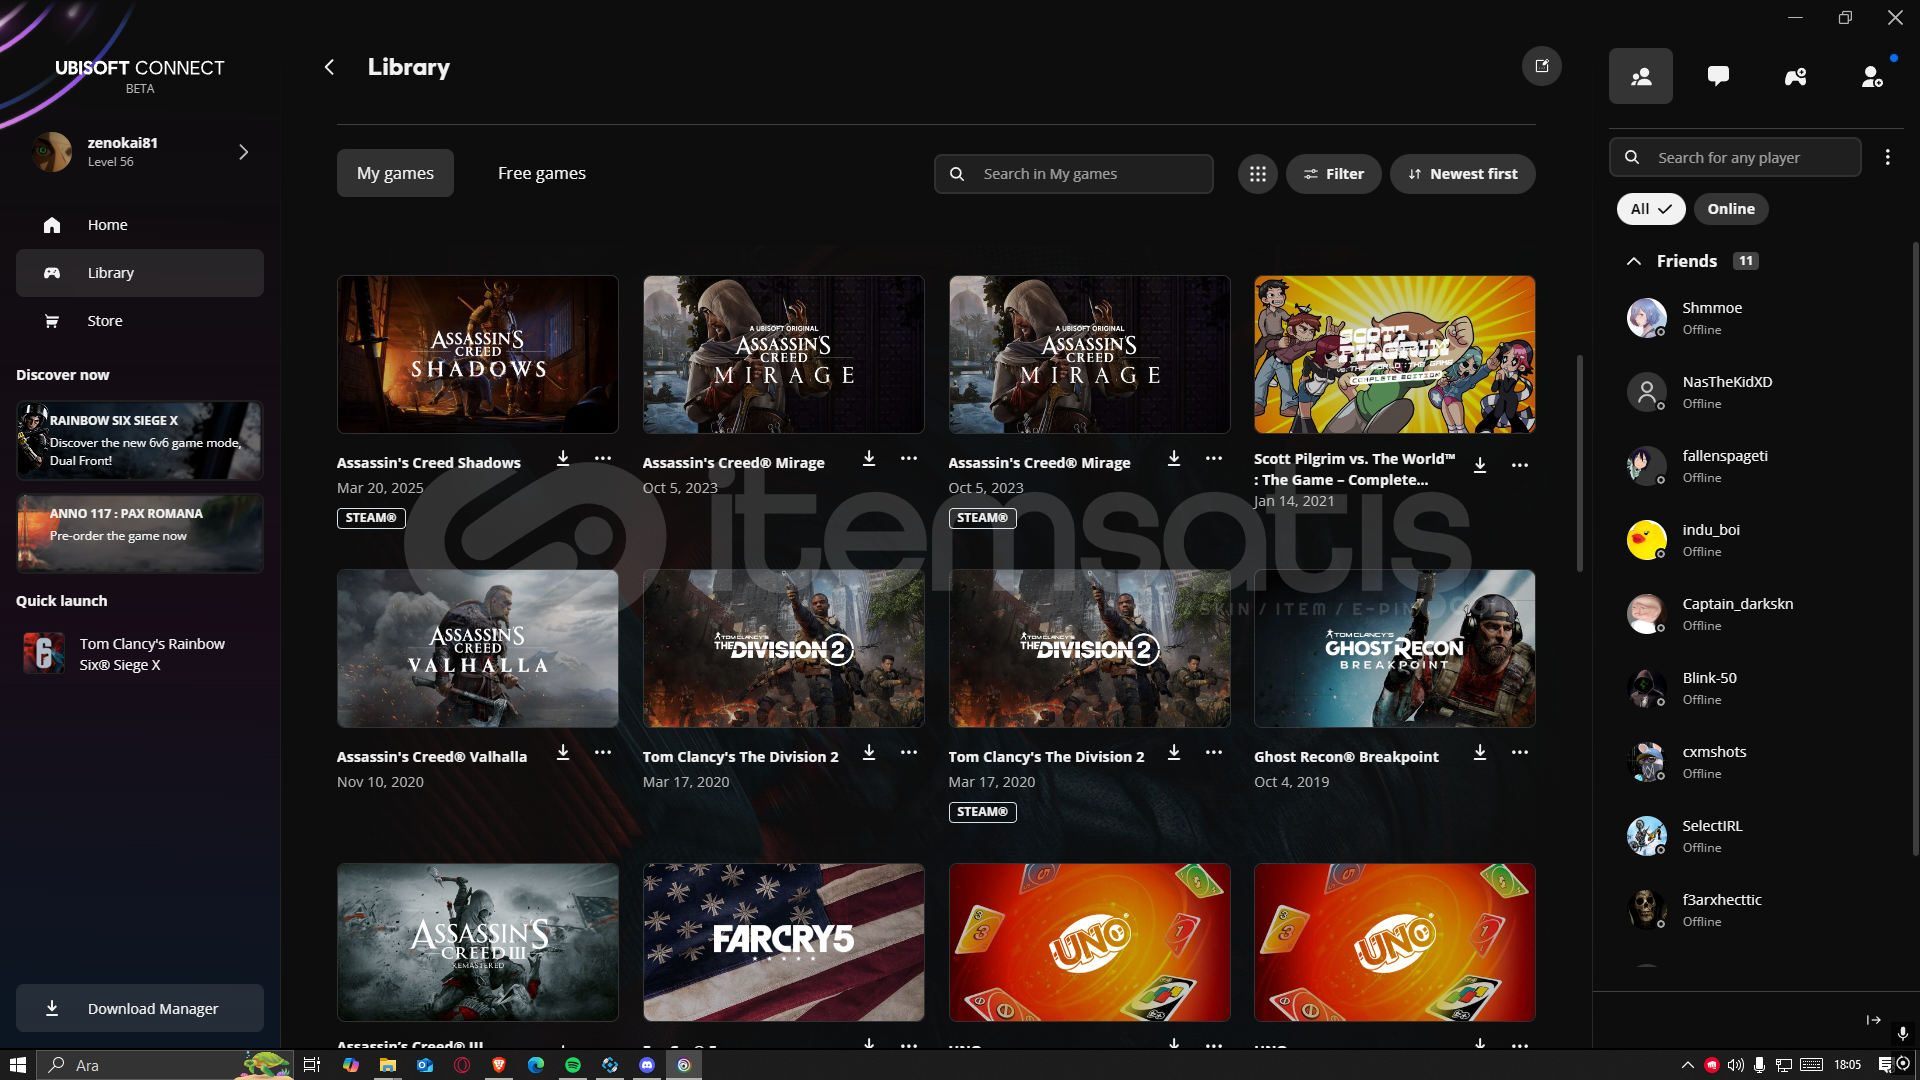Image resolution: width=1920 pixels, height=1080 pixels.
Task: Collapse the Friends list section
Action: pos(1634,261)
